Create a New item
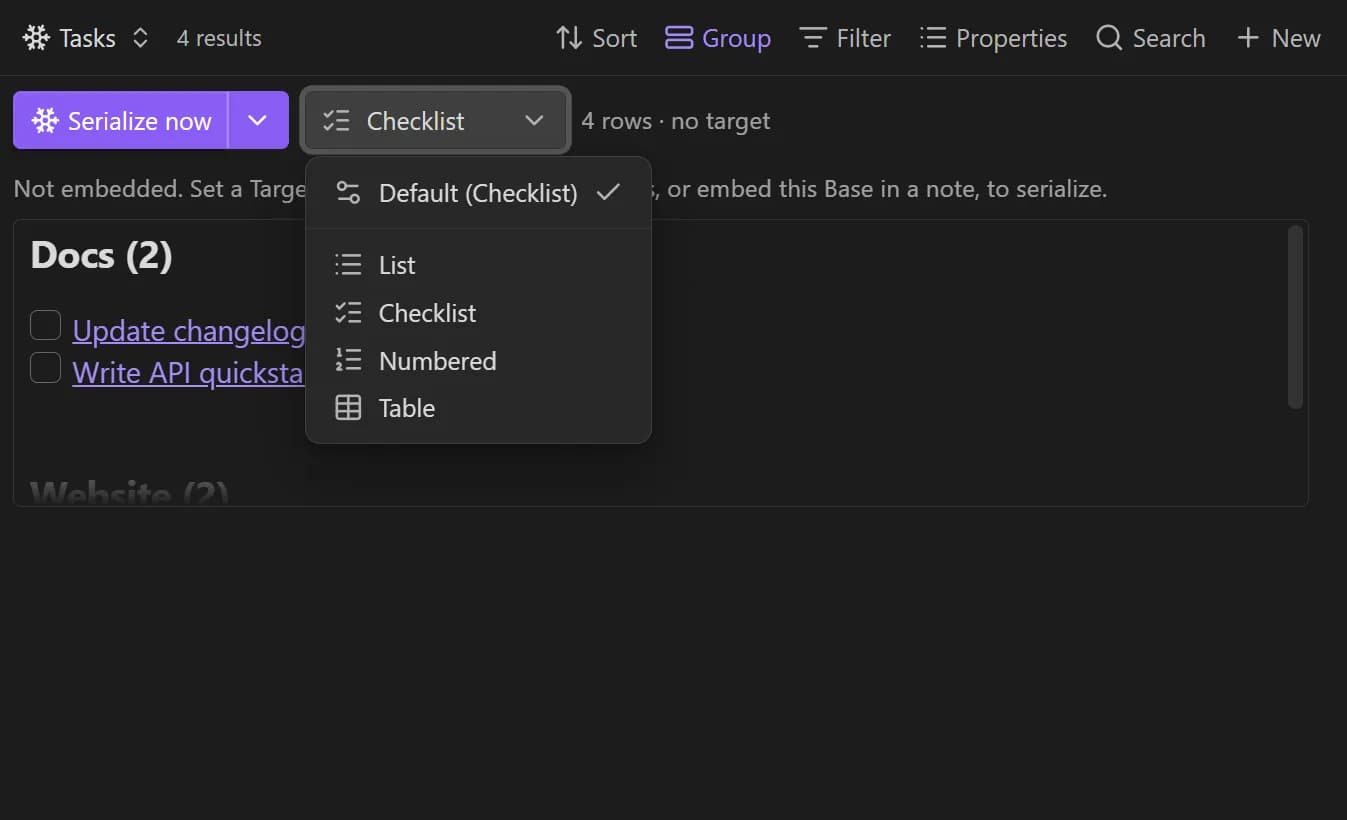 [1279, 38]
